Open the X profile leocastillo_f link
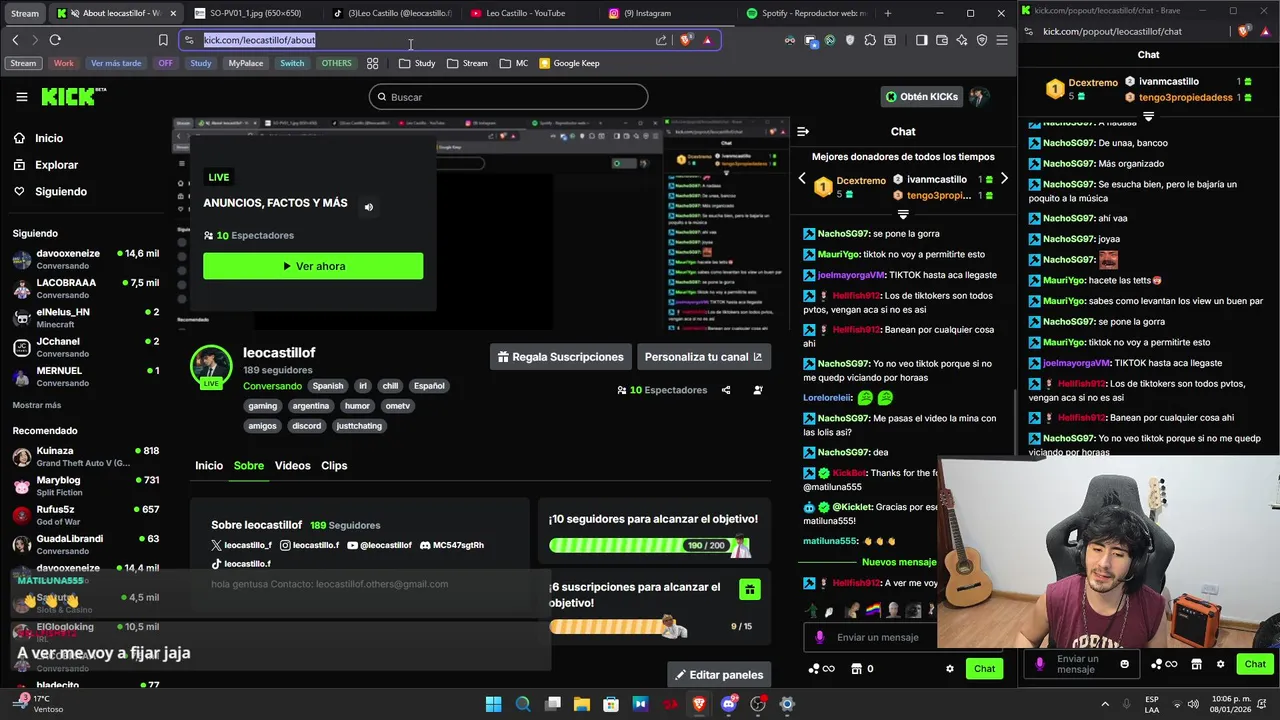The height and width of the screenshot is (720, 1280). click(241, 545)
